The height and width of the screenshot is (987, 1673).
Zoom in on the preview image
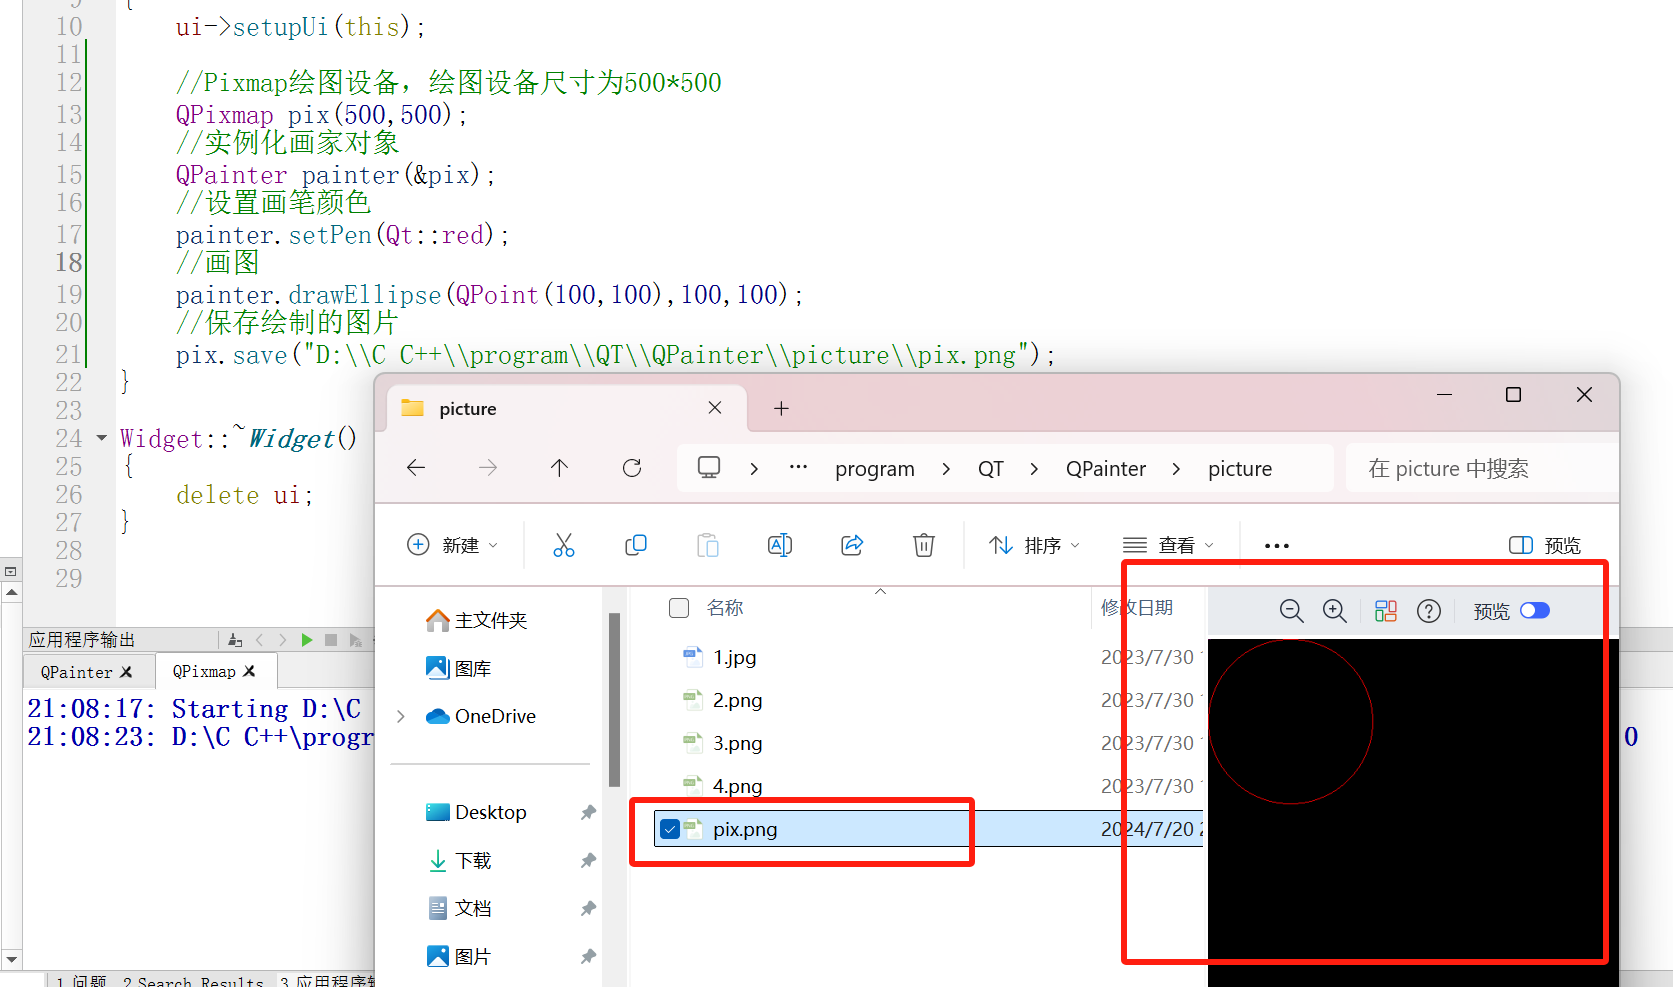(x=1335, y=611)
